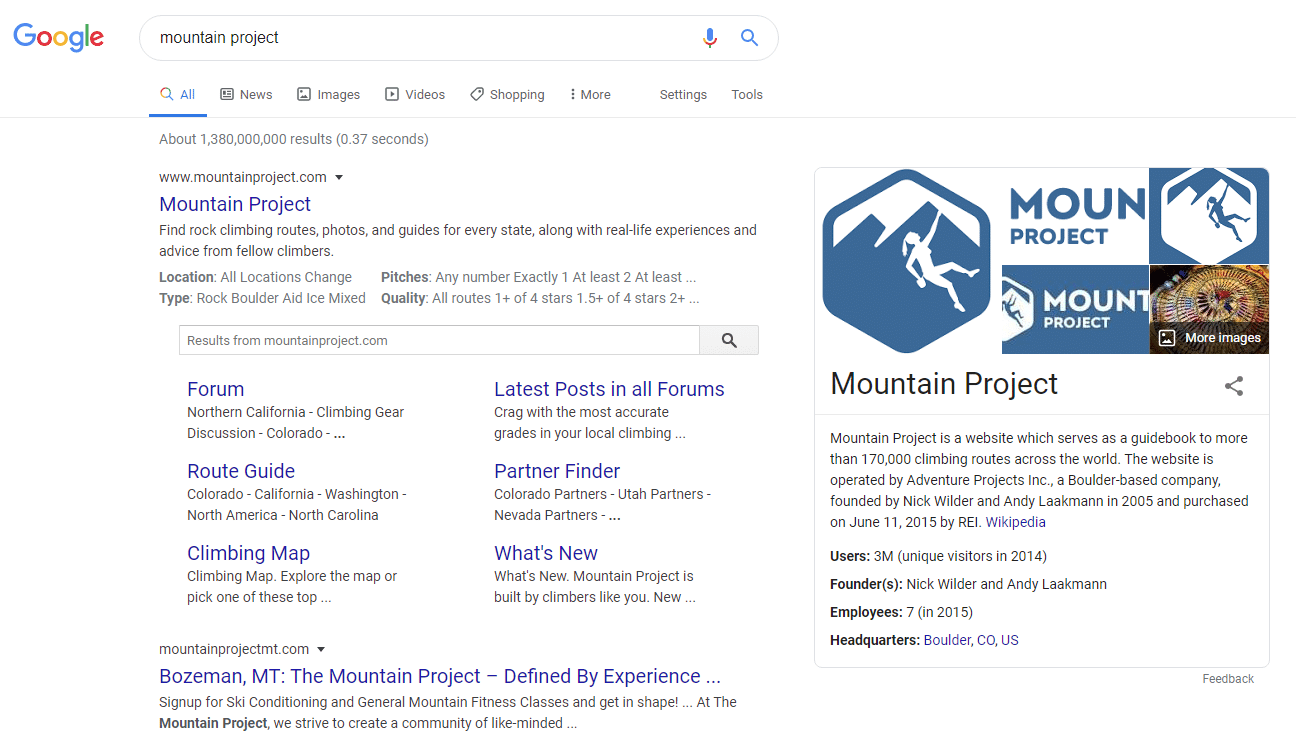Click the Employees: 7 (in 2015) row
The image size is (1296, 746).
click(901, 612)
